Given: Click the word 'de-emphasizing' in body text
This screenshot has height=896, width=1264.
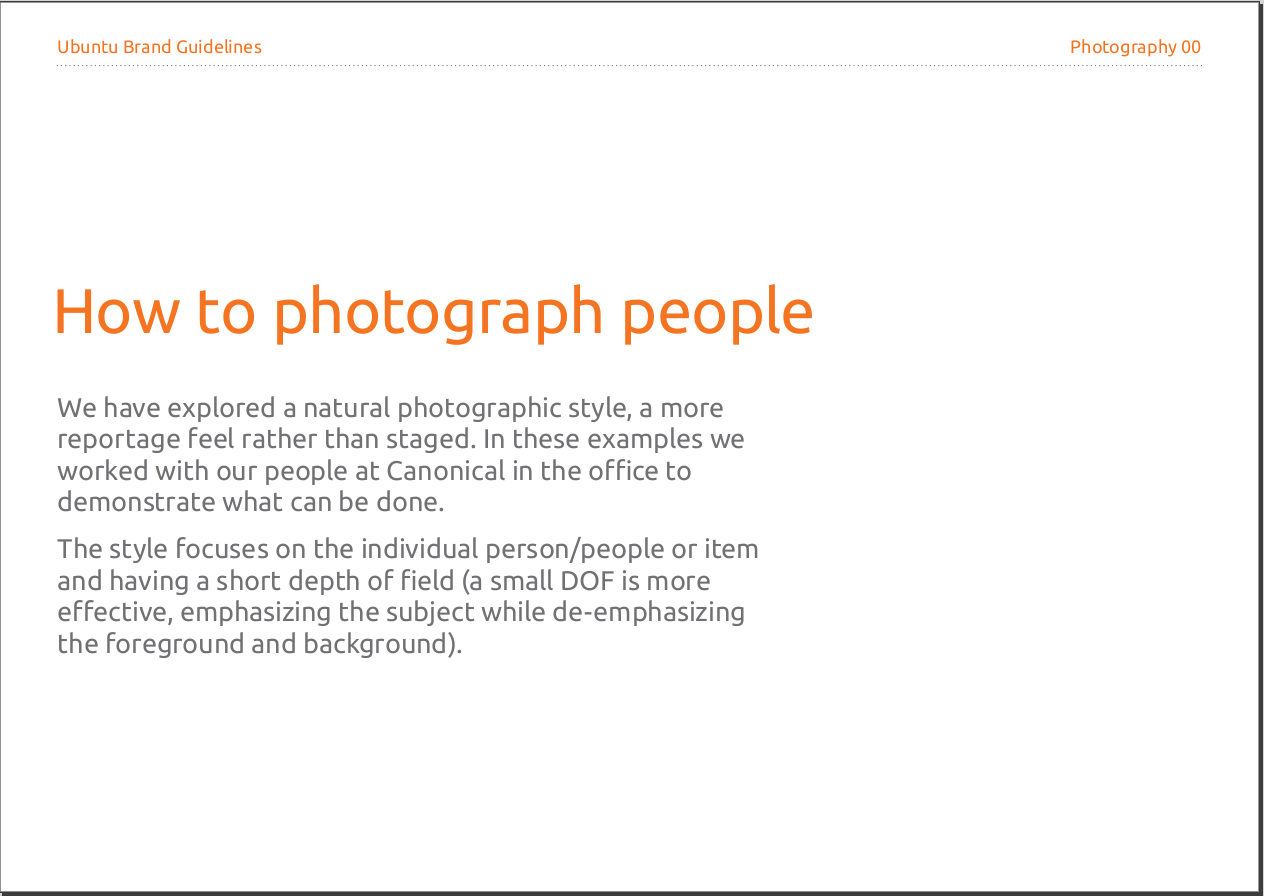Looking at the screenshot, I should click(x=648, y=612).
